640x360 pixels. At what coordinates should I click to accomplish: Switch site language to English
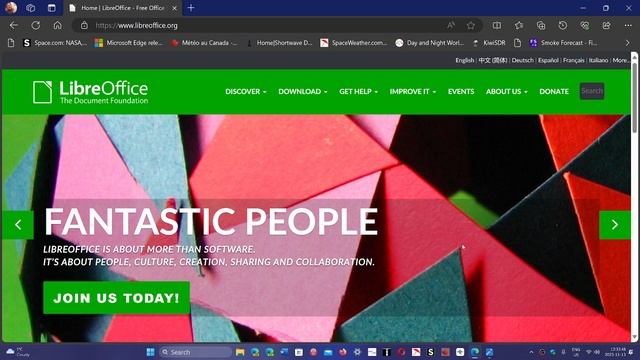pos(464,60)
